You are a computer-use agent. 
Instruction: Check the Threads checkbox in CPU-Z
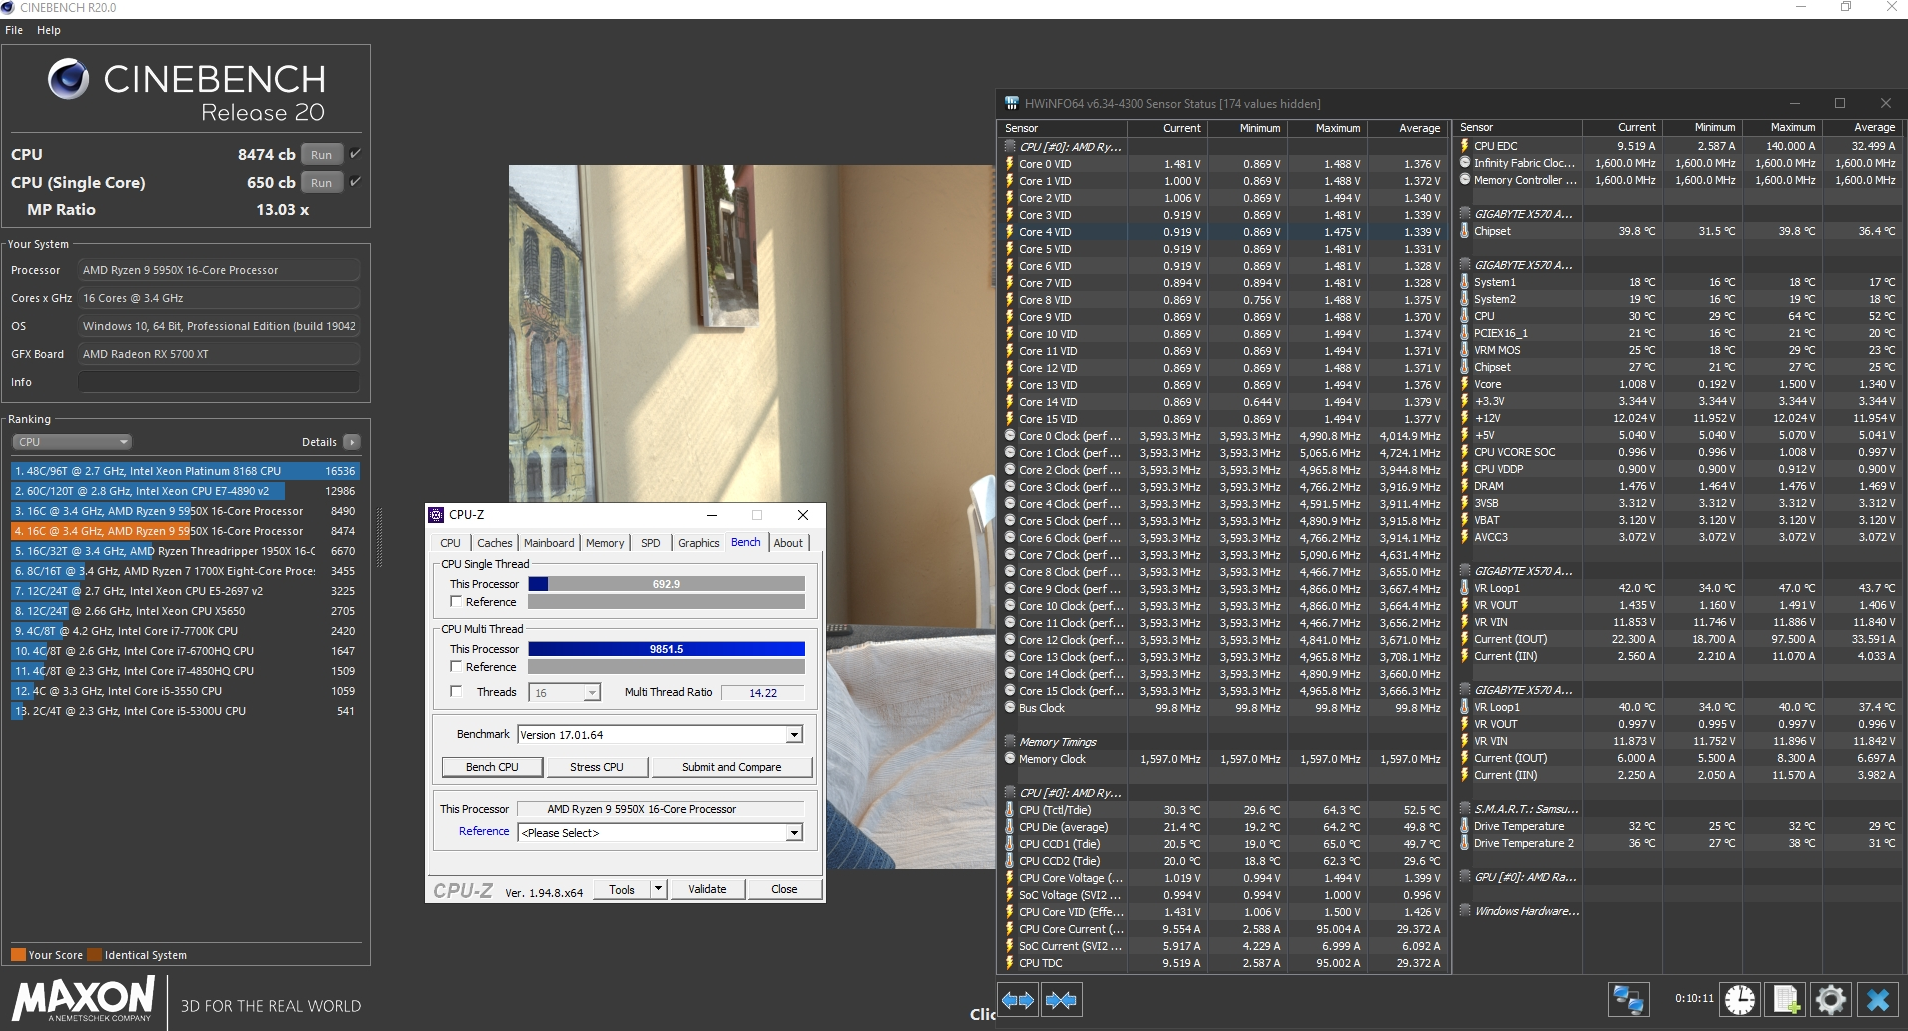tap(456, 692)
